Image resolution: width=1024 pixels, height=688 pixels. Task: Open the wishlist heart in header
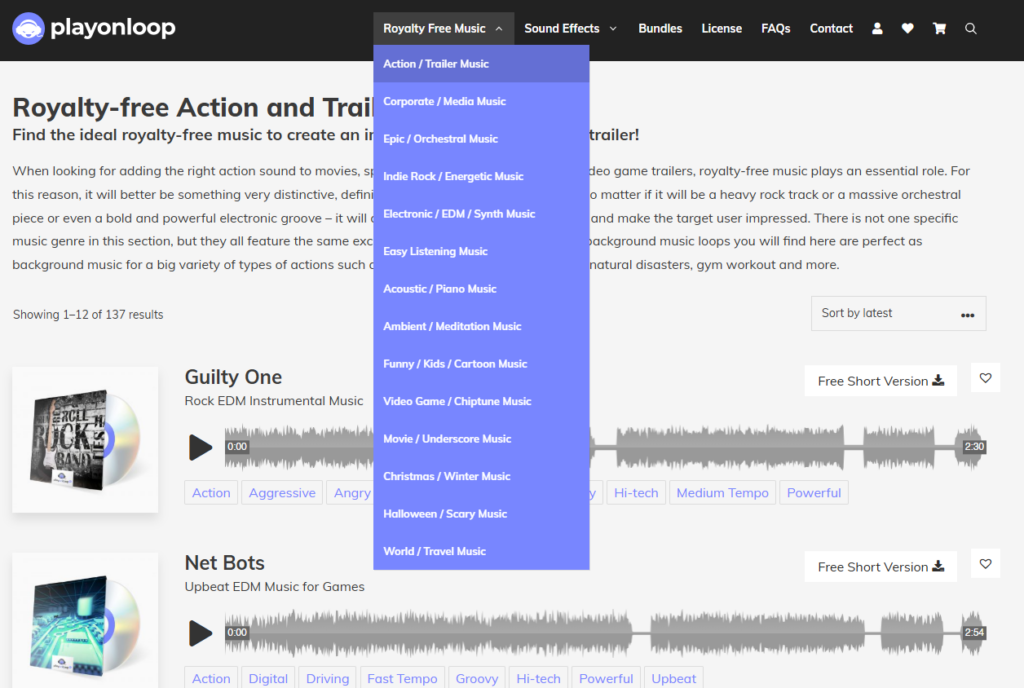coord(907,29)
